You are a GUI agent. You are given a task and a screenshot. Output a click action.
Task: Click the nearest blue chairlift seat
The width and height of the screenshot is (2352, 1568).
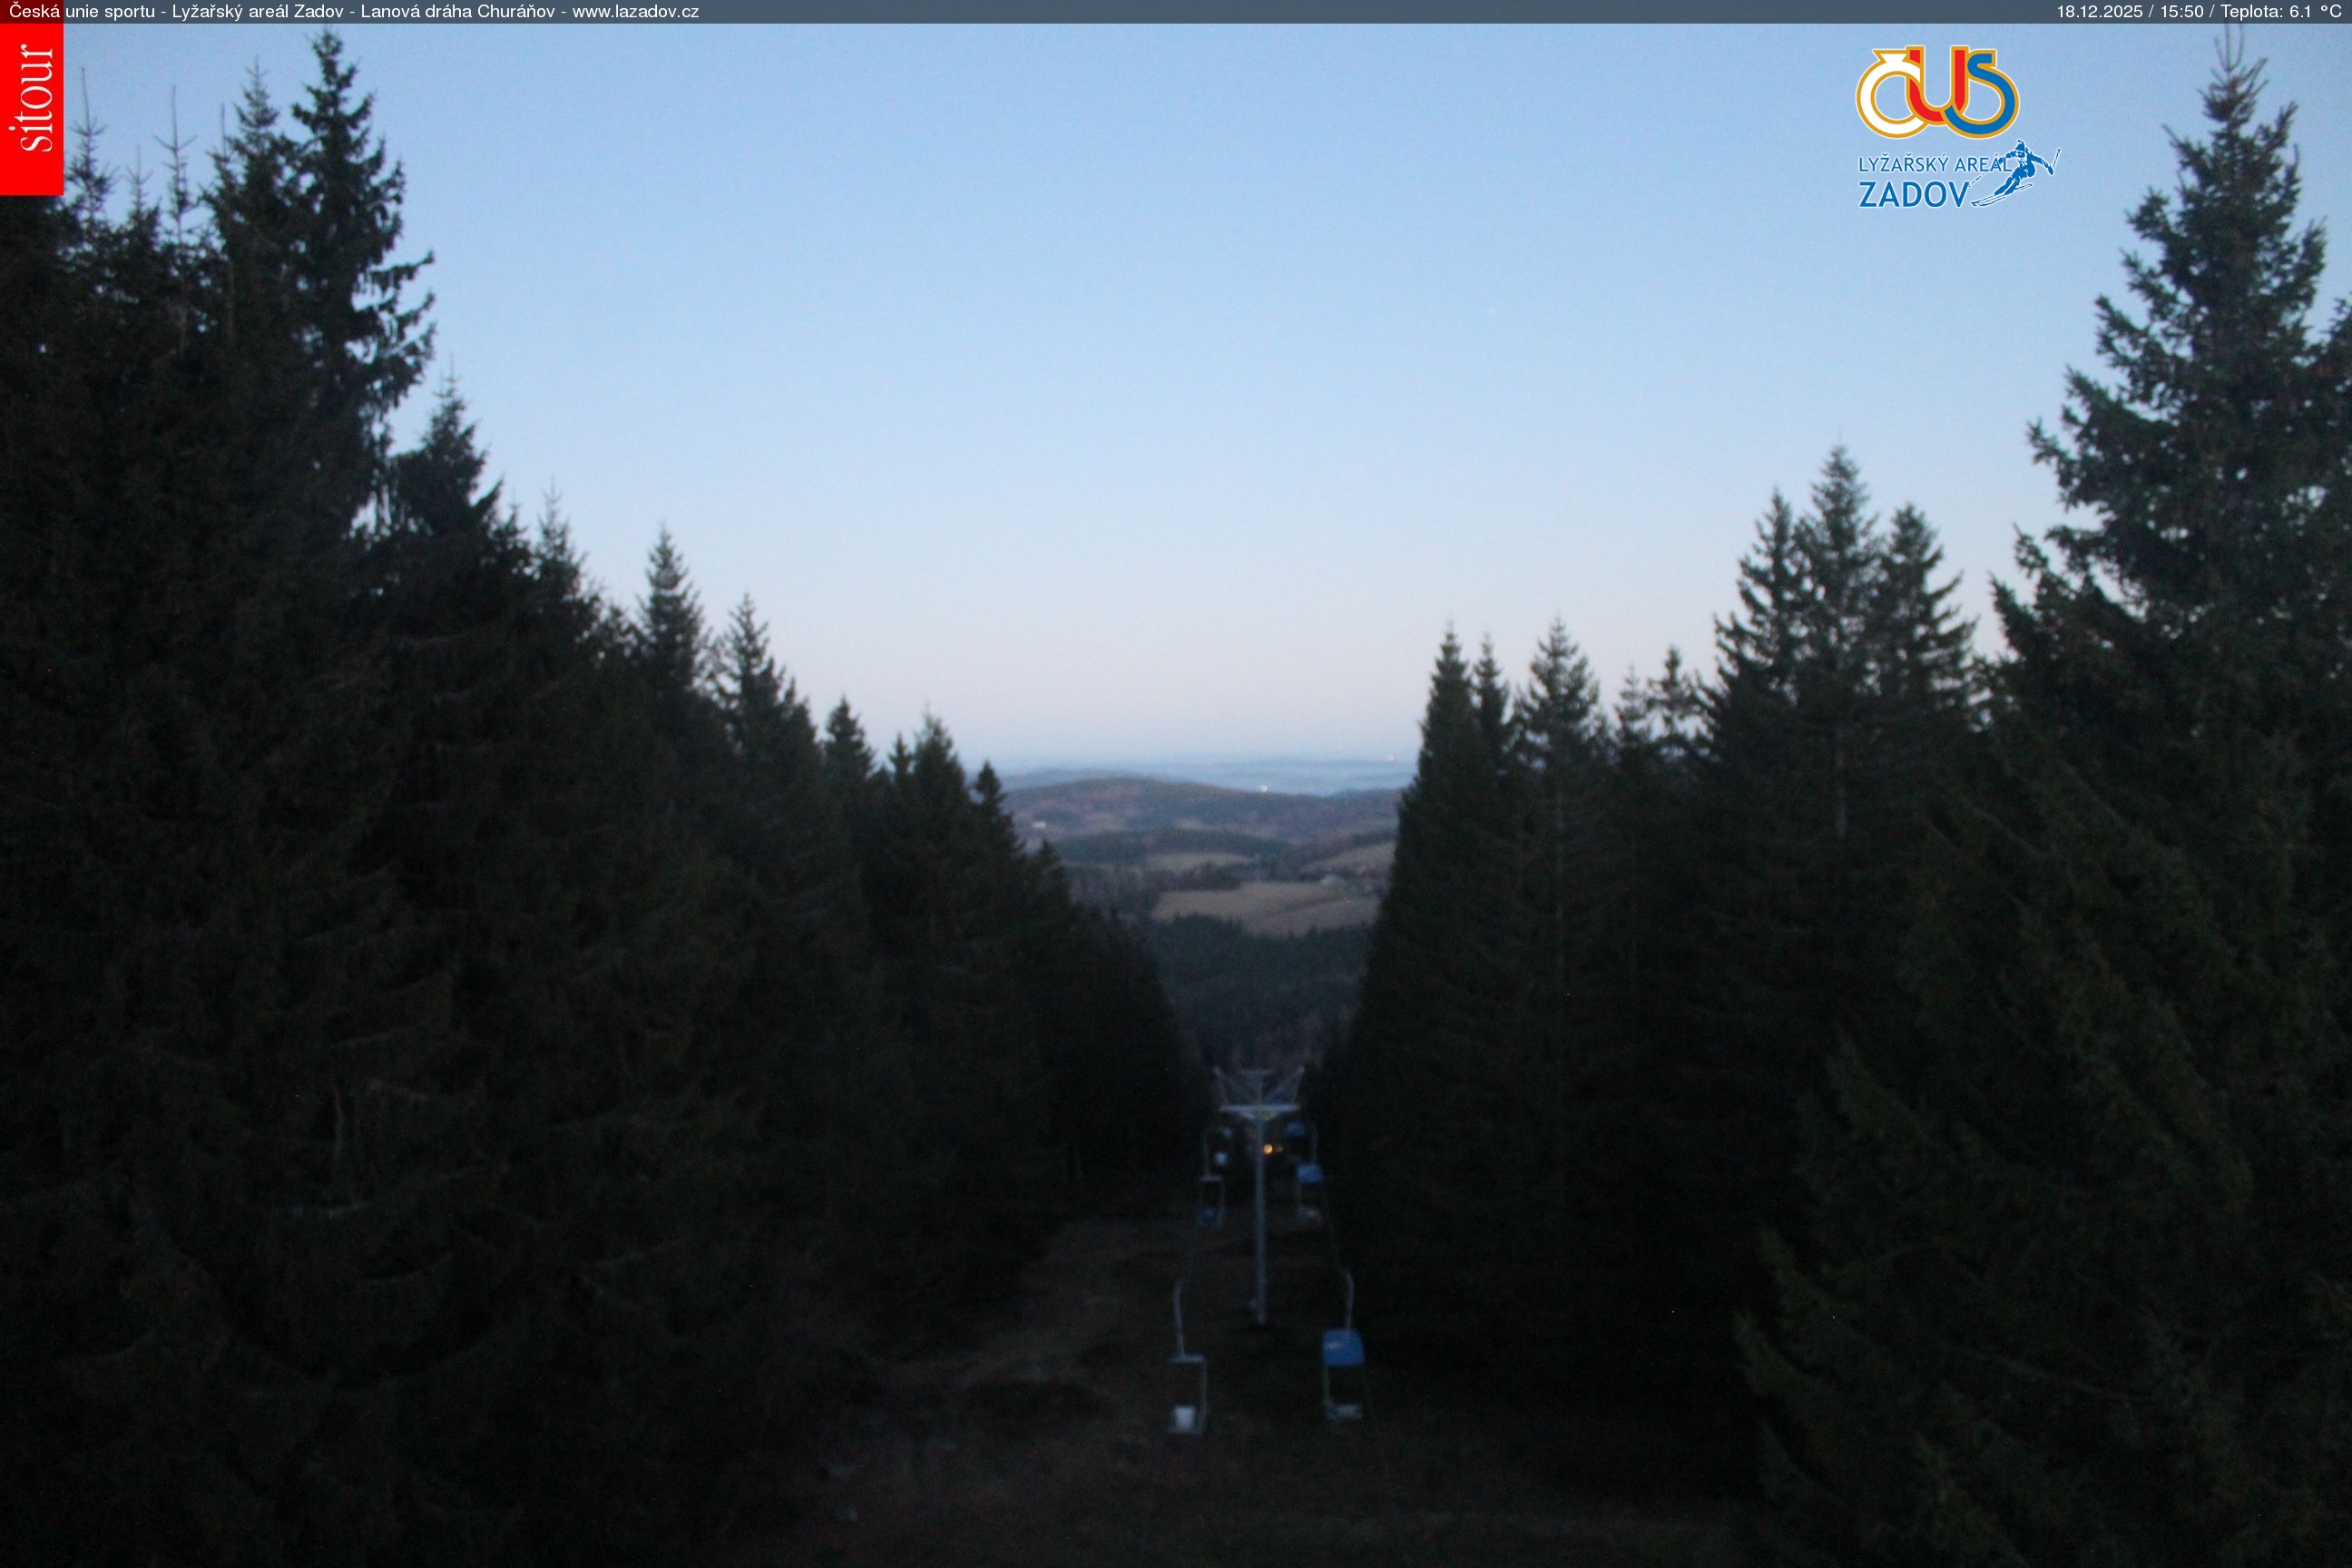click(1342, 1349)
